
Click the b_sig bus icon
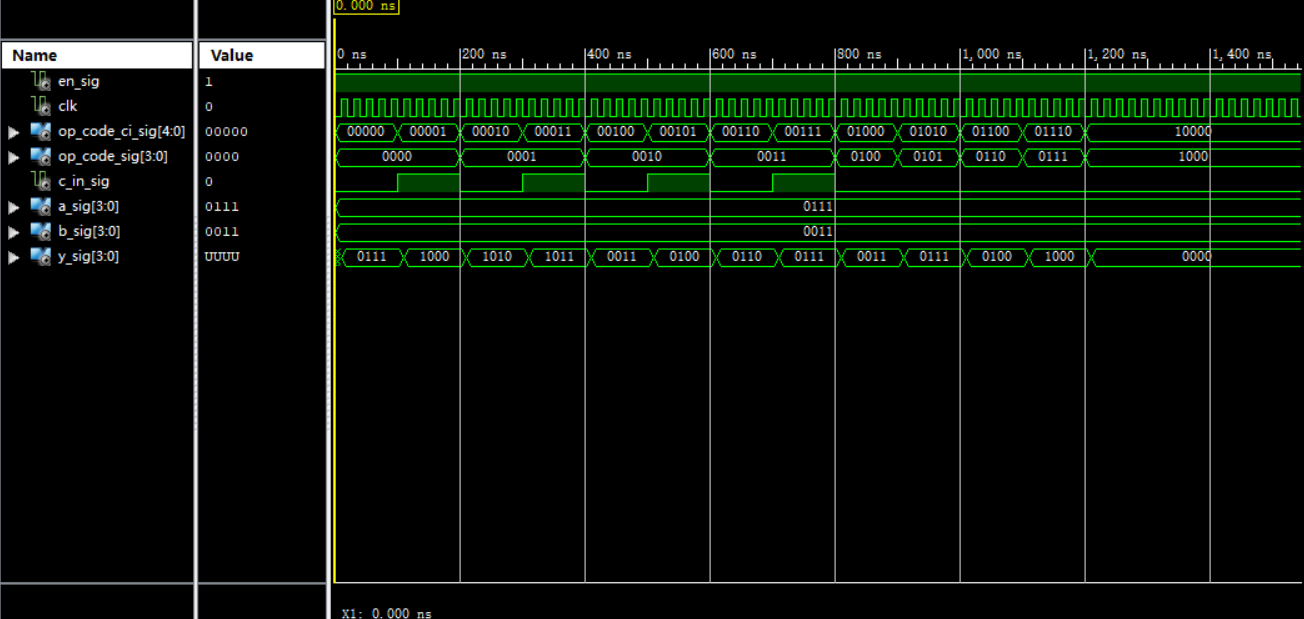pos(41,231)
